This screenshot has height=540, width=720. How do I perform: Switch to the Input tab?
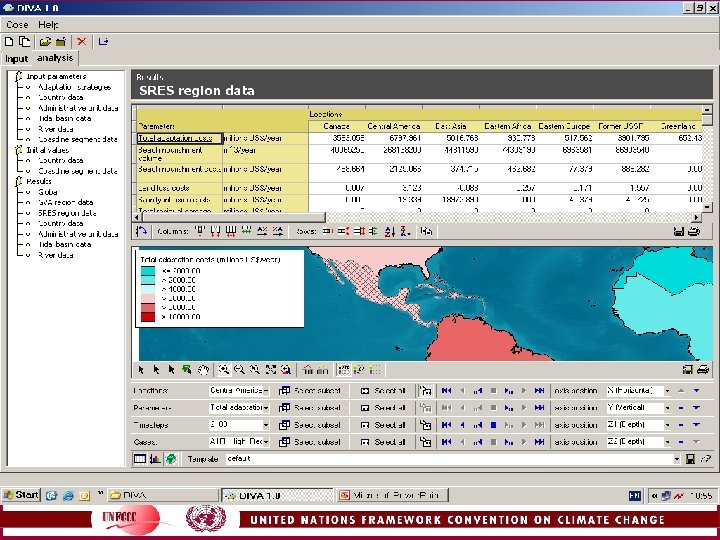coord(17,58)
